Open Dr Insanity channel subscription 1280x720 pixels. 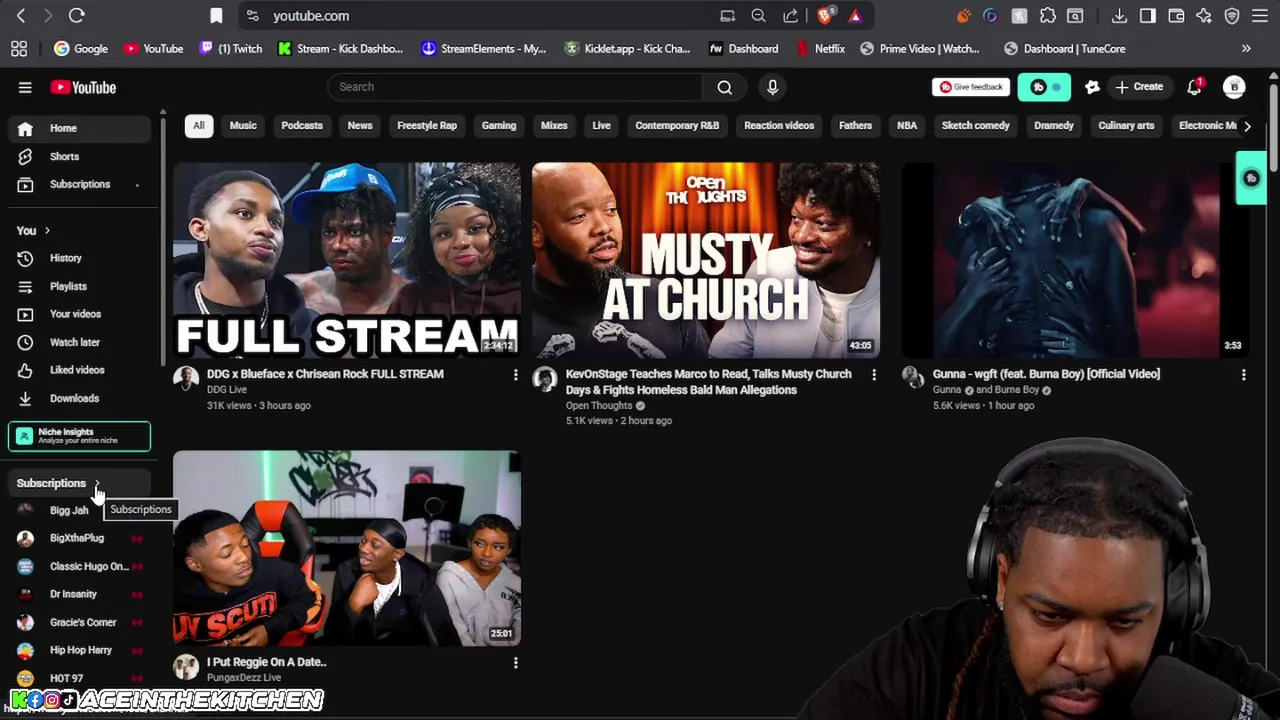(x=80, y=594)
